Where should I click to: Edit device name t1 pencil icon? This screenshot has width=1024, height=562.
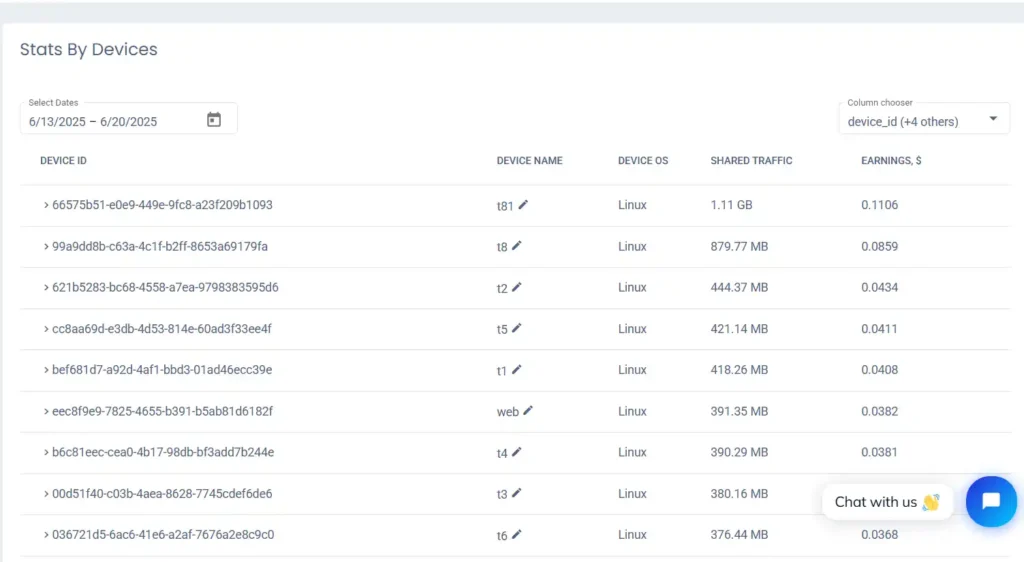click(517, 369)
